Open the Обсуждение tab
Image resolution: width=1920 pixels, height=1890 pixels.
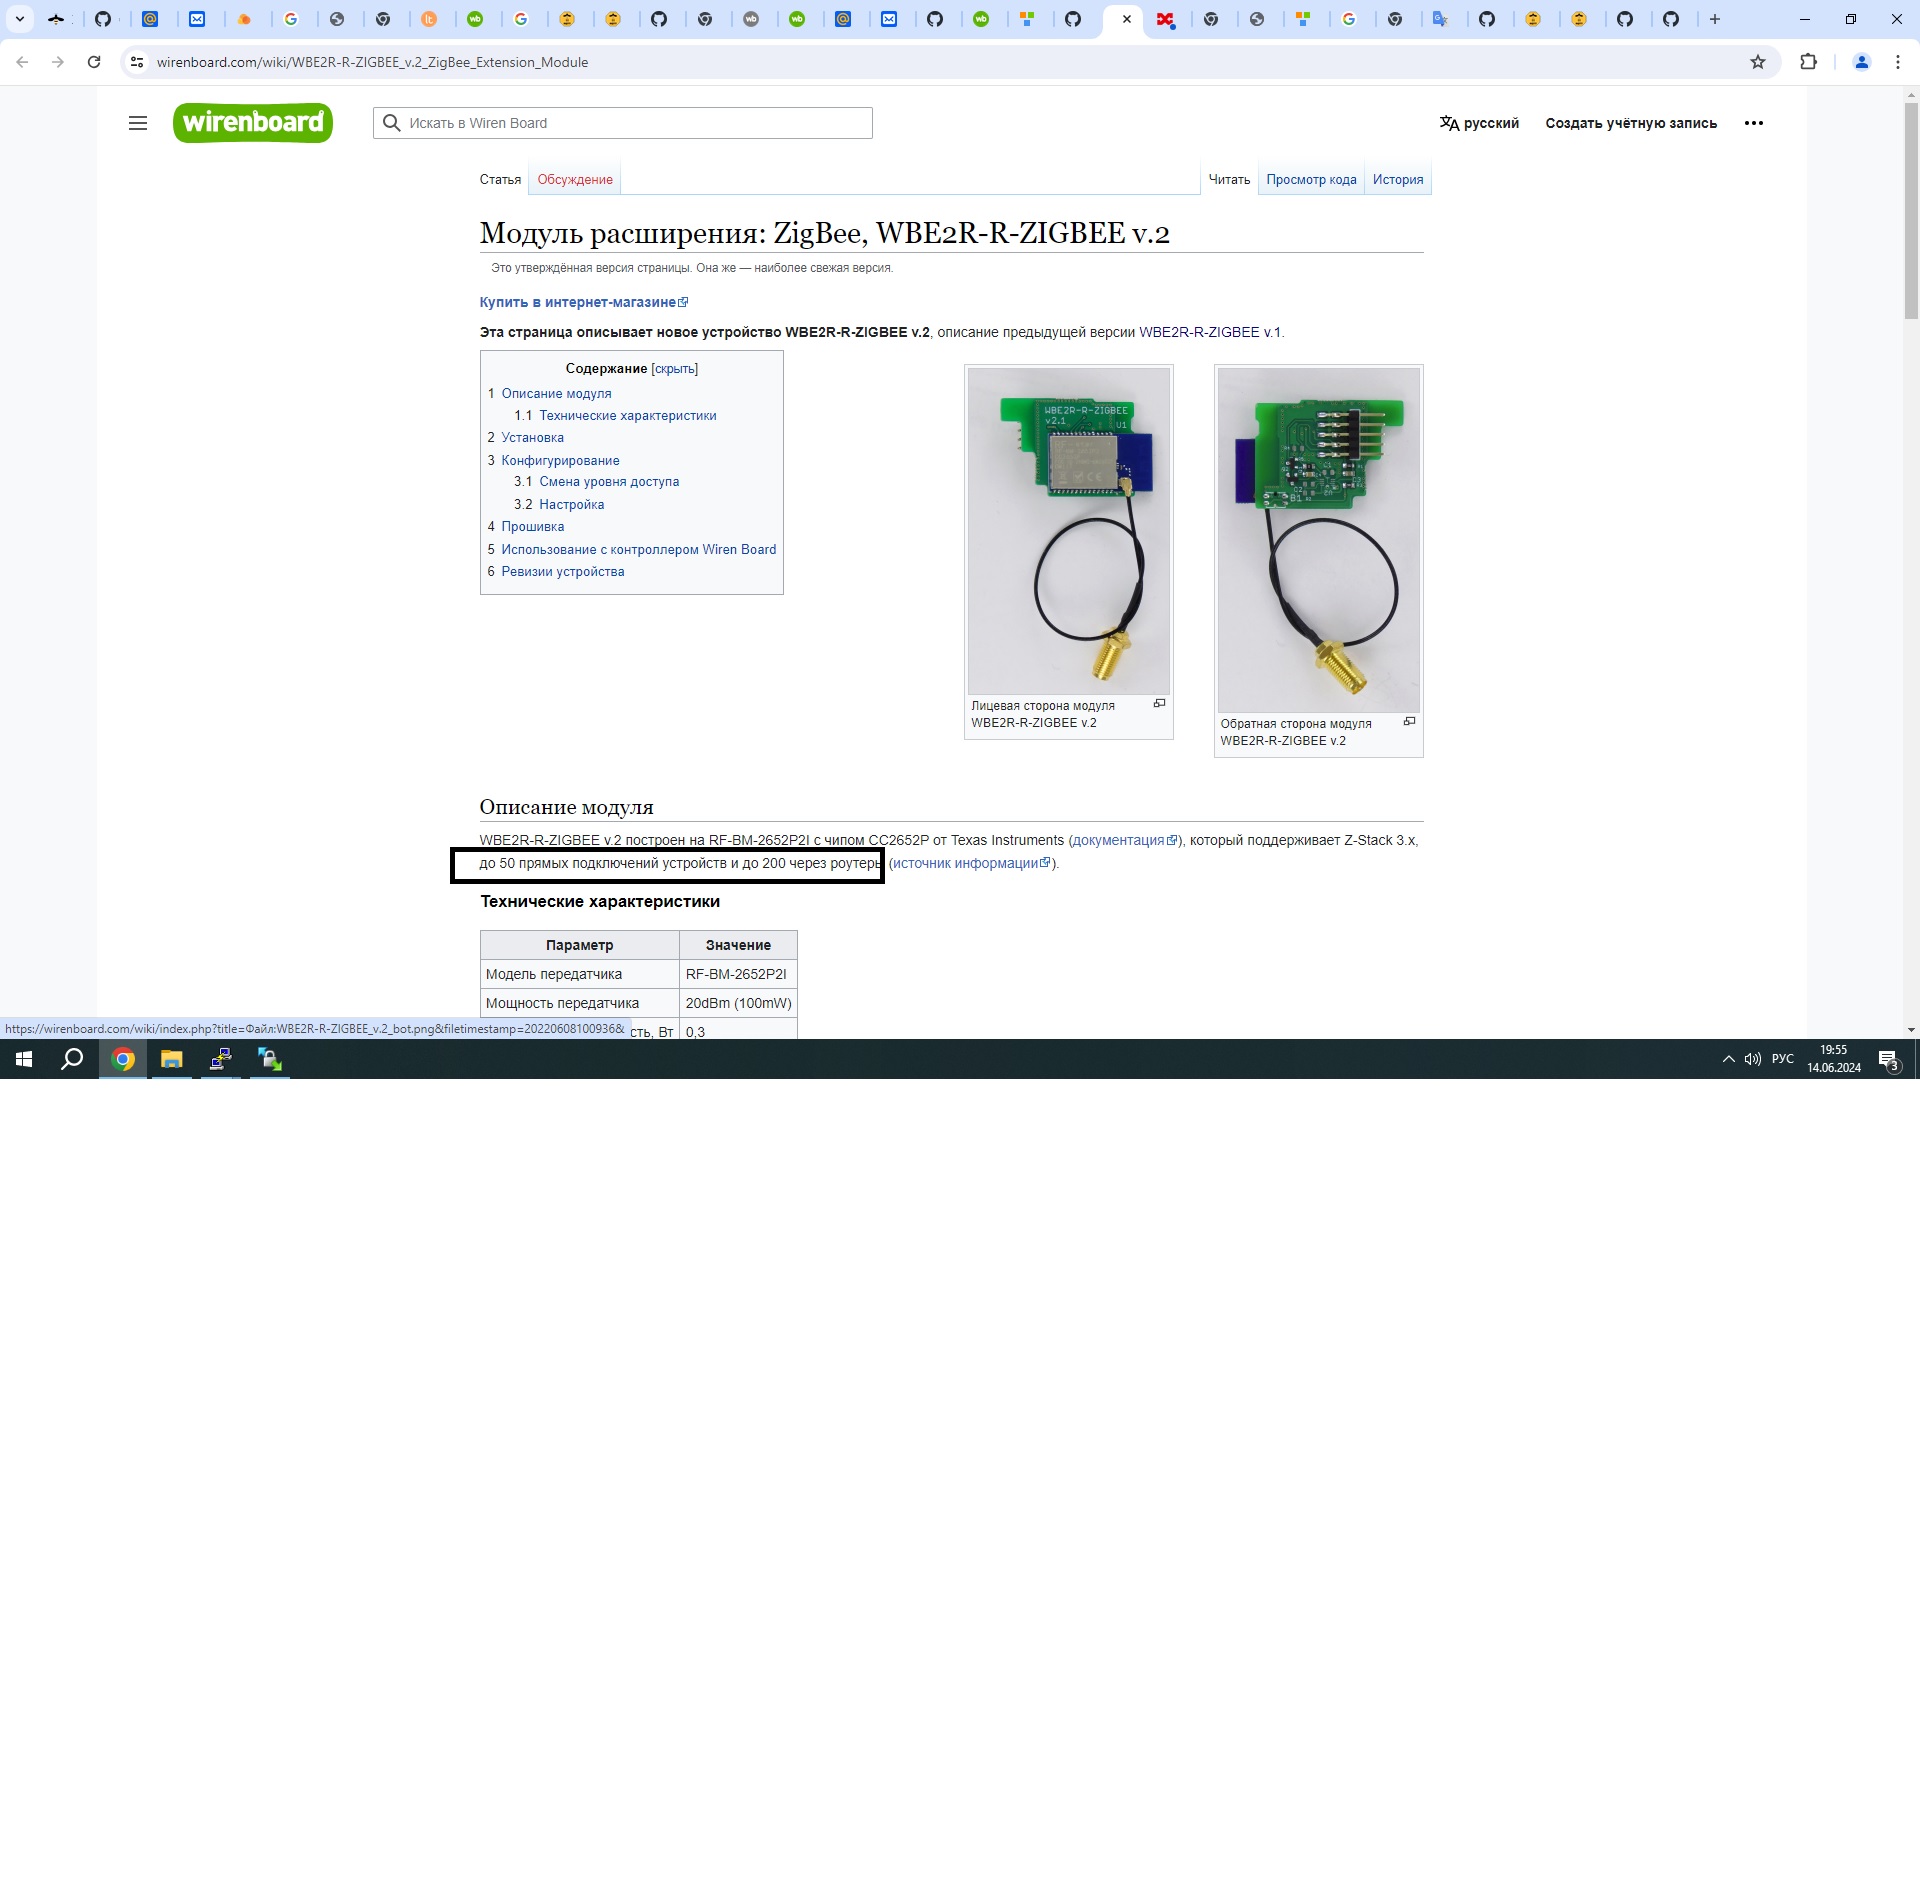575,179
